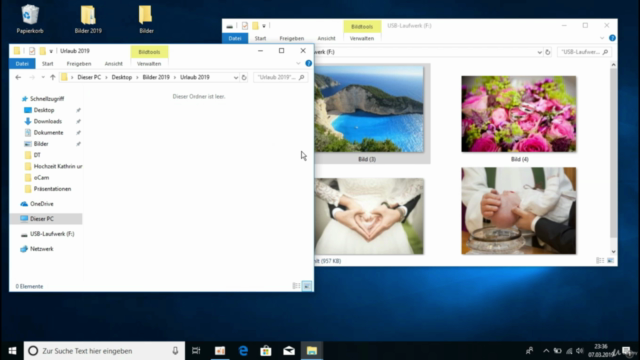Viewport: 640px width, 360px height.
Task: Launch Microsoft Edge from taskbar
Action: pos(243,351)
